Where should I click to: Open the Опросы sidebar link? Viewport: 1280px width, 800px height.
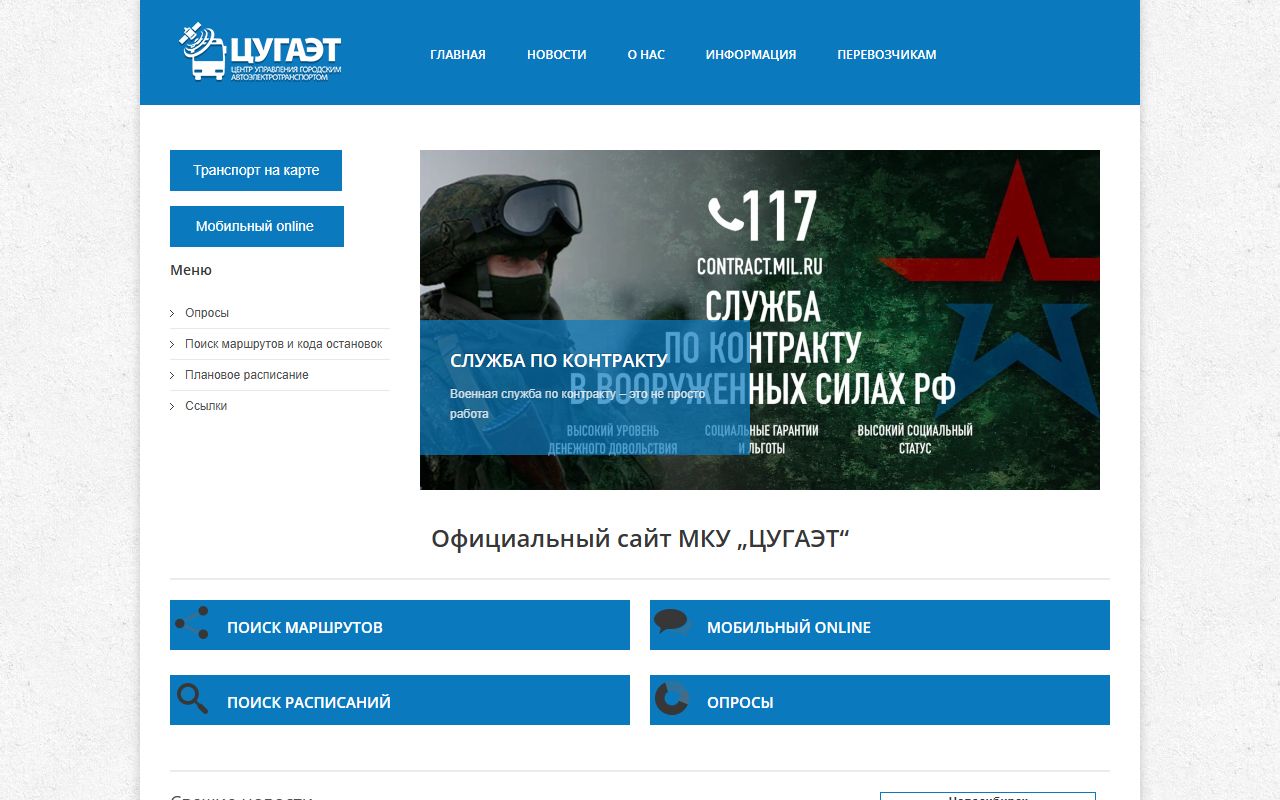pyautogui.click(x=207, y=313)
